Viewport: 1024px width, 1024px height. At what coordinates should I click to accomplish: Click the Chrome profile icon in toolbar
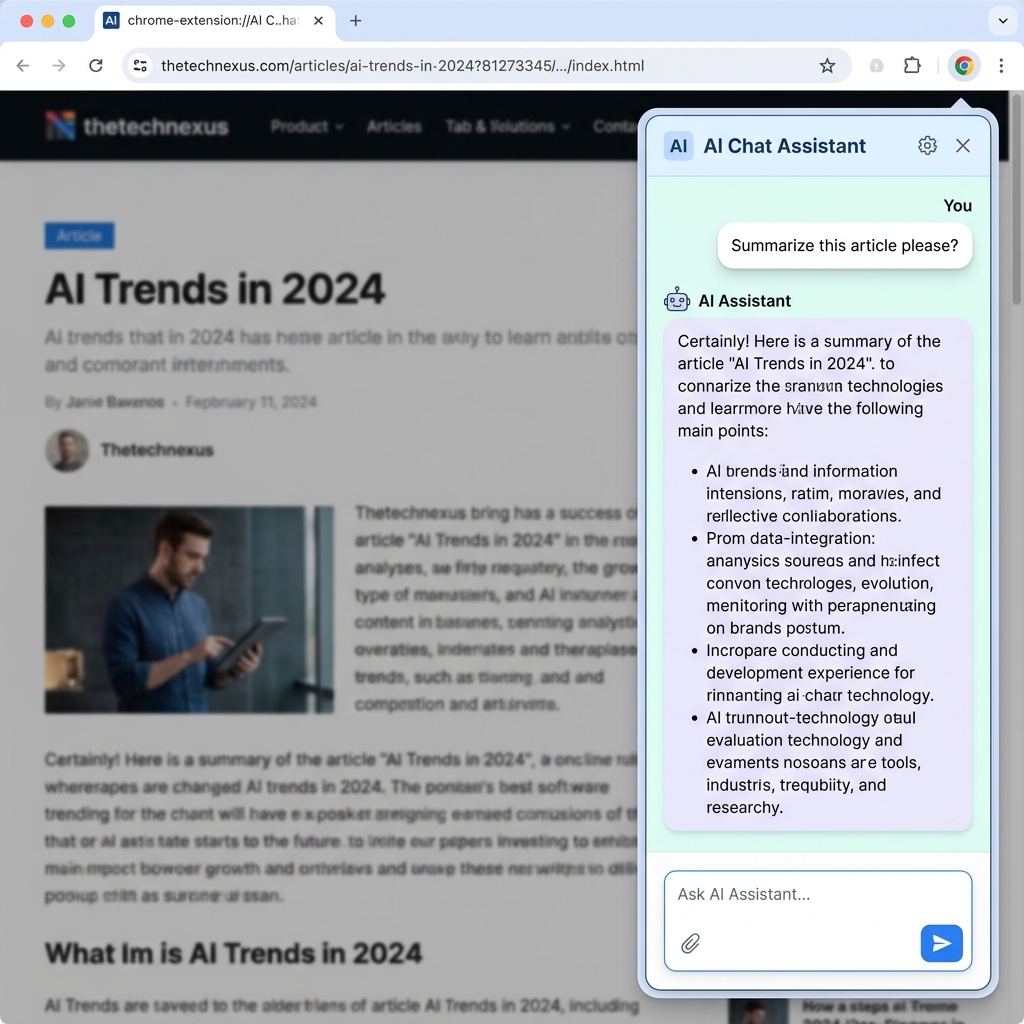click(x=964, y=65)
